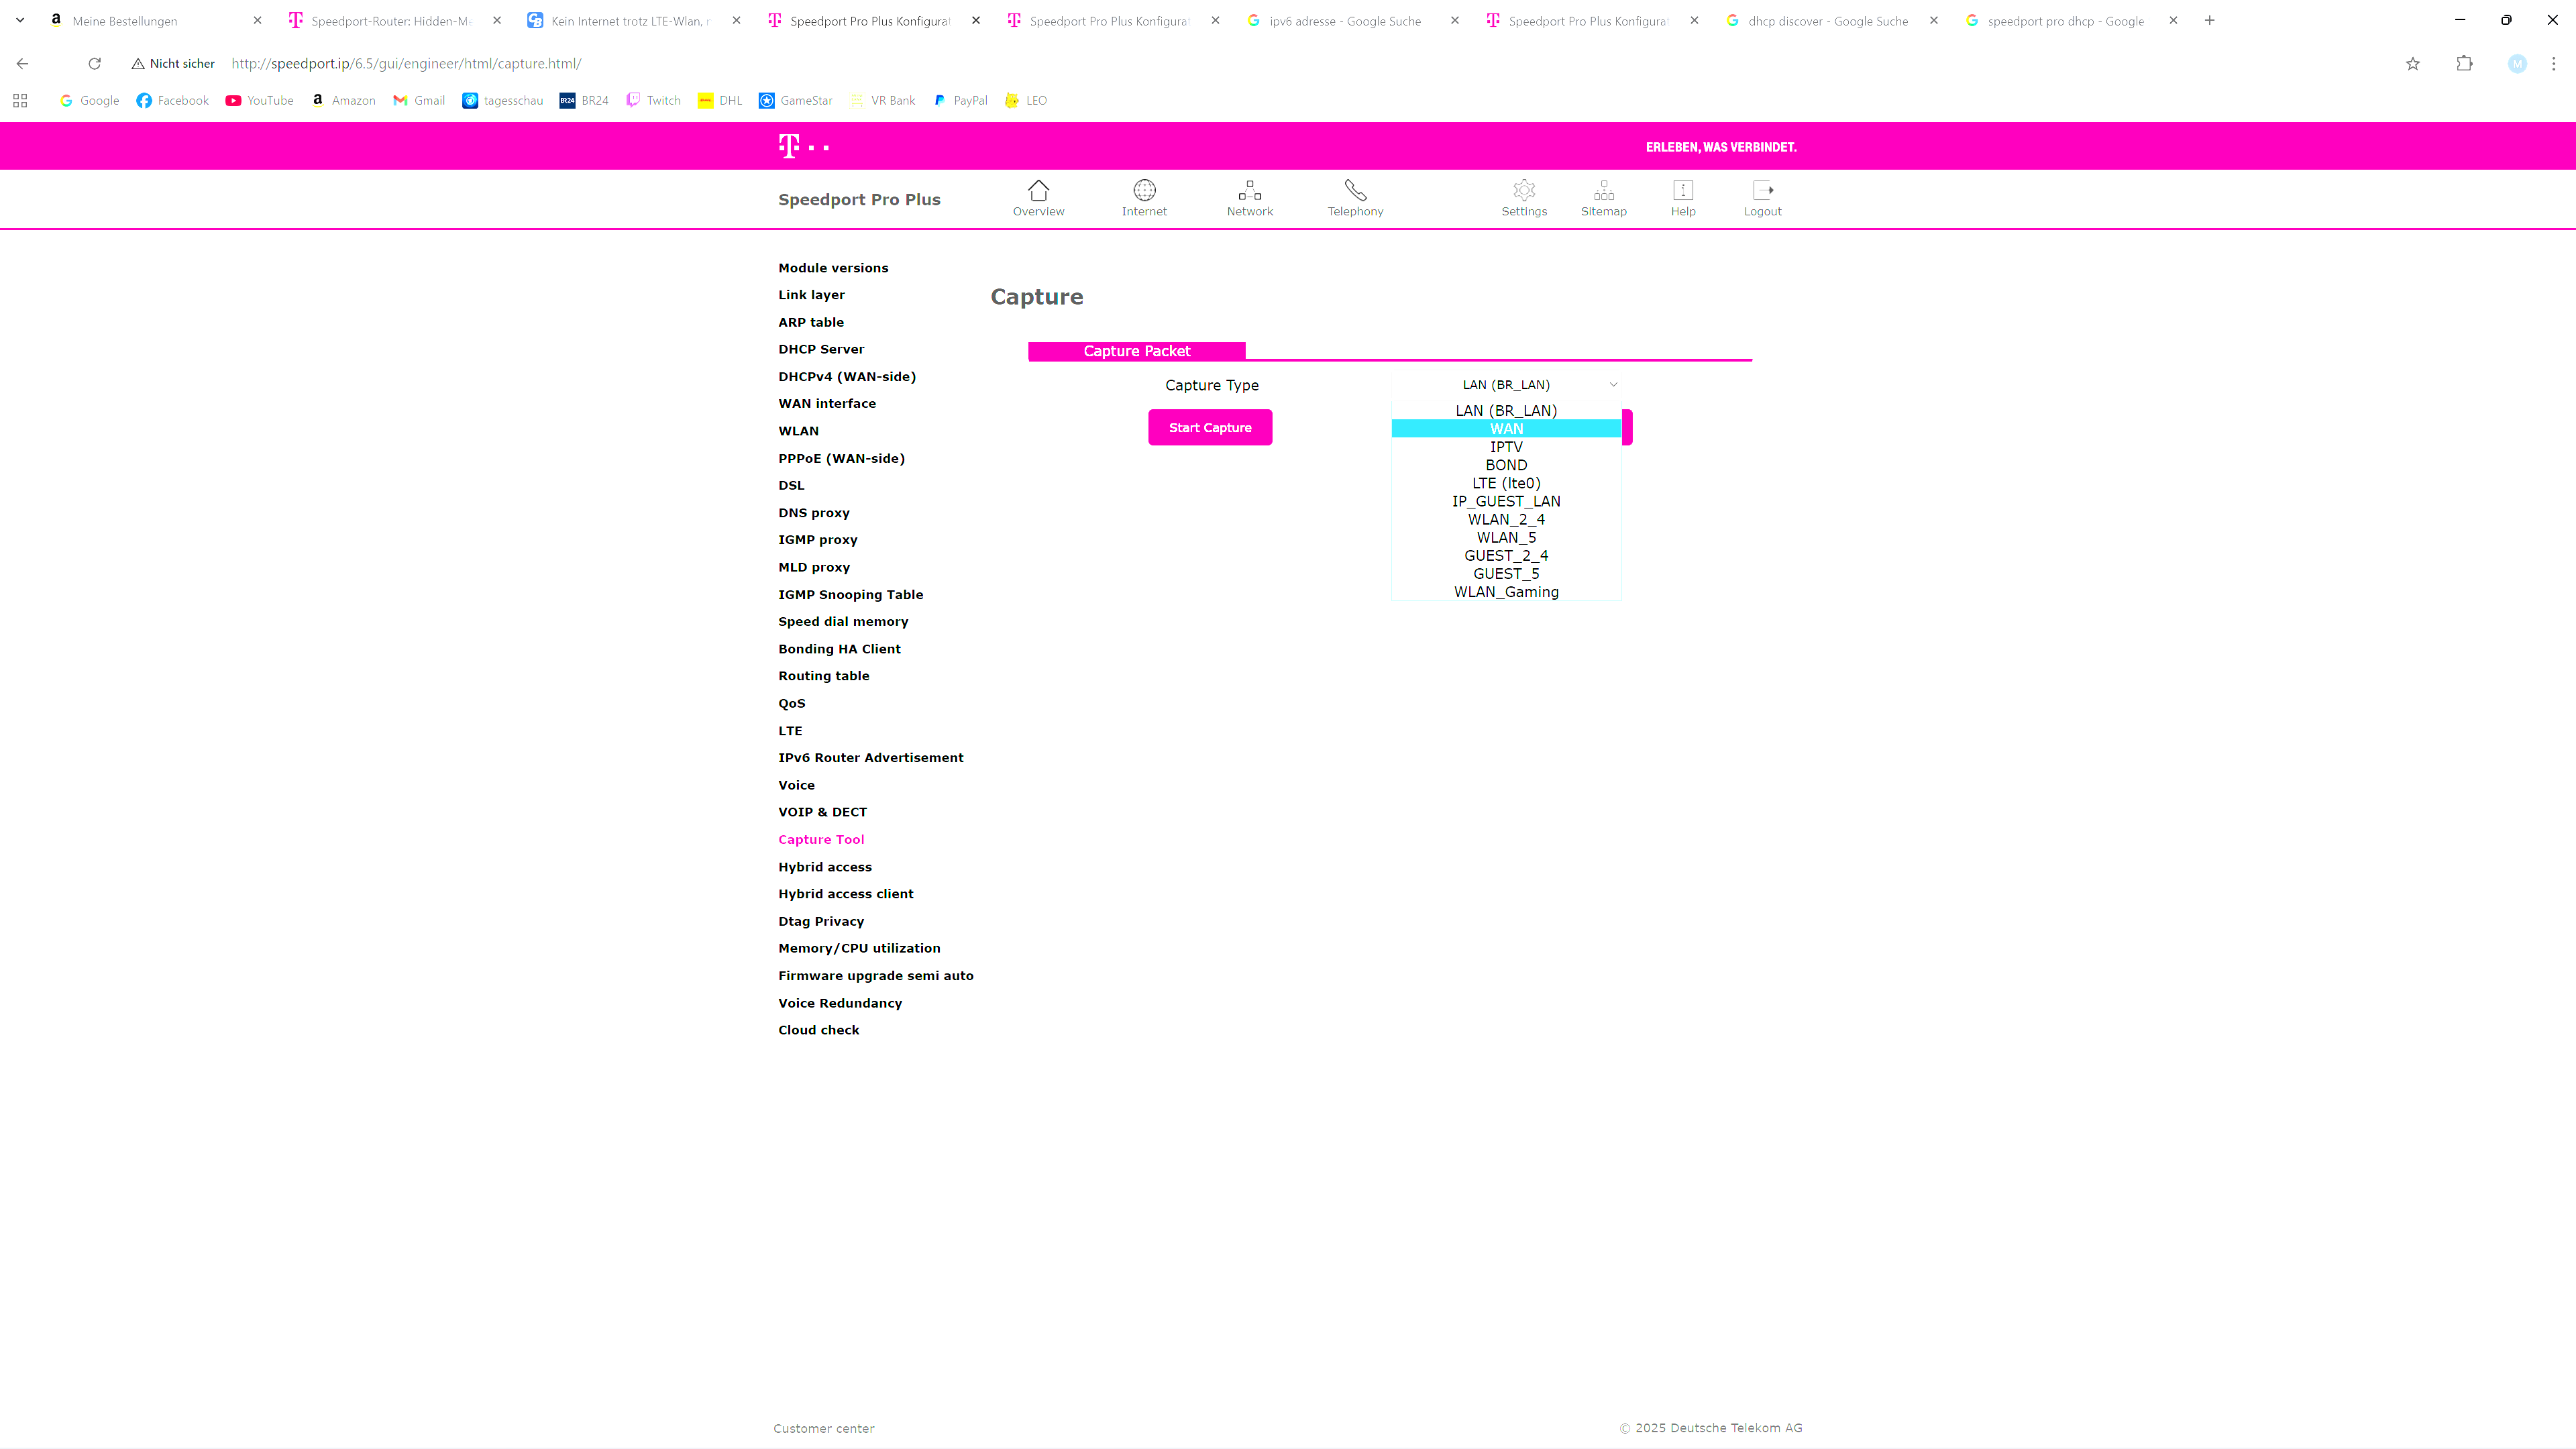Viewport: 2576px width, 1449px height.
Task: Click the Internet globe icon
Action: pos(1144,190)
